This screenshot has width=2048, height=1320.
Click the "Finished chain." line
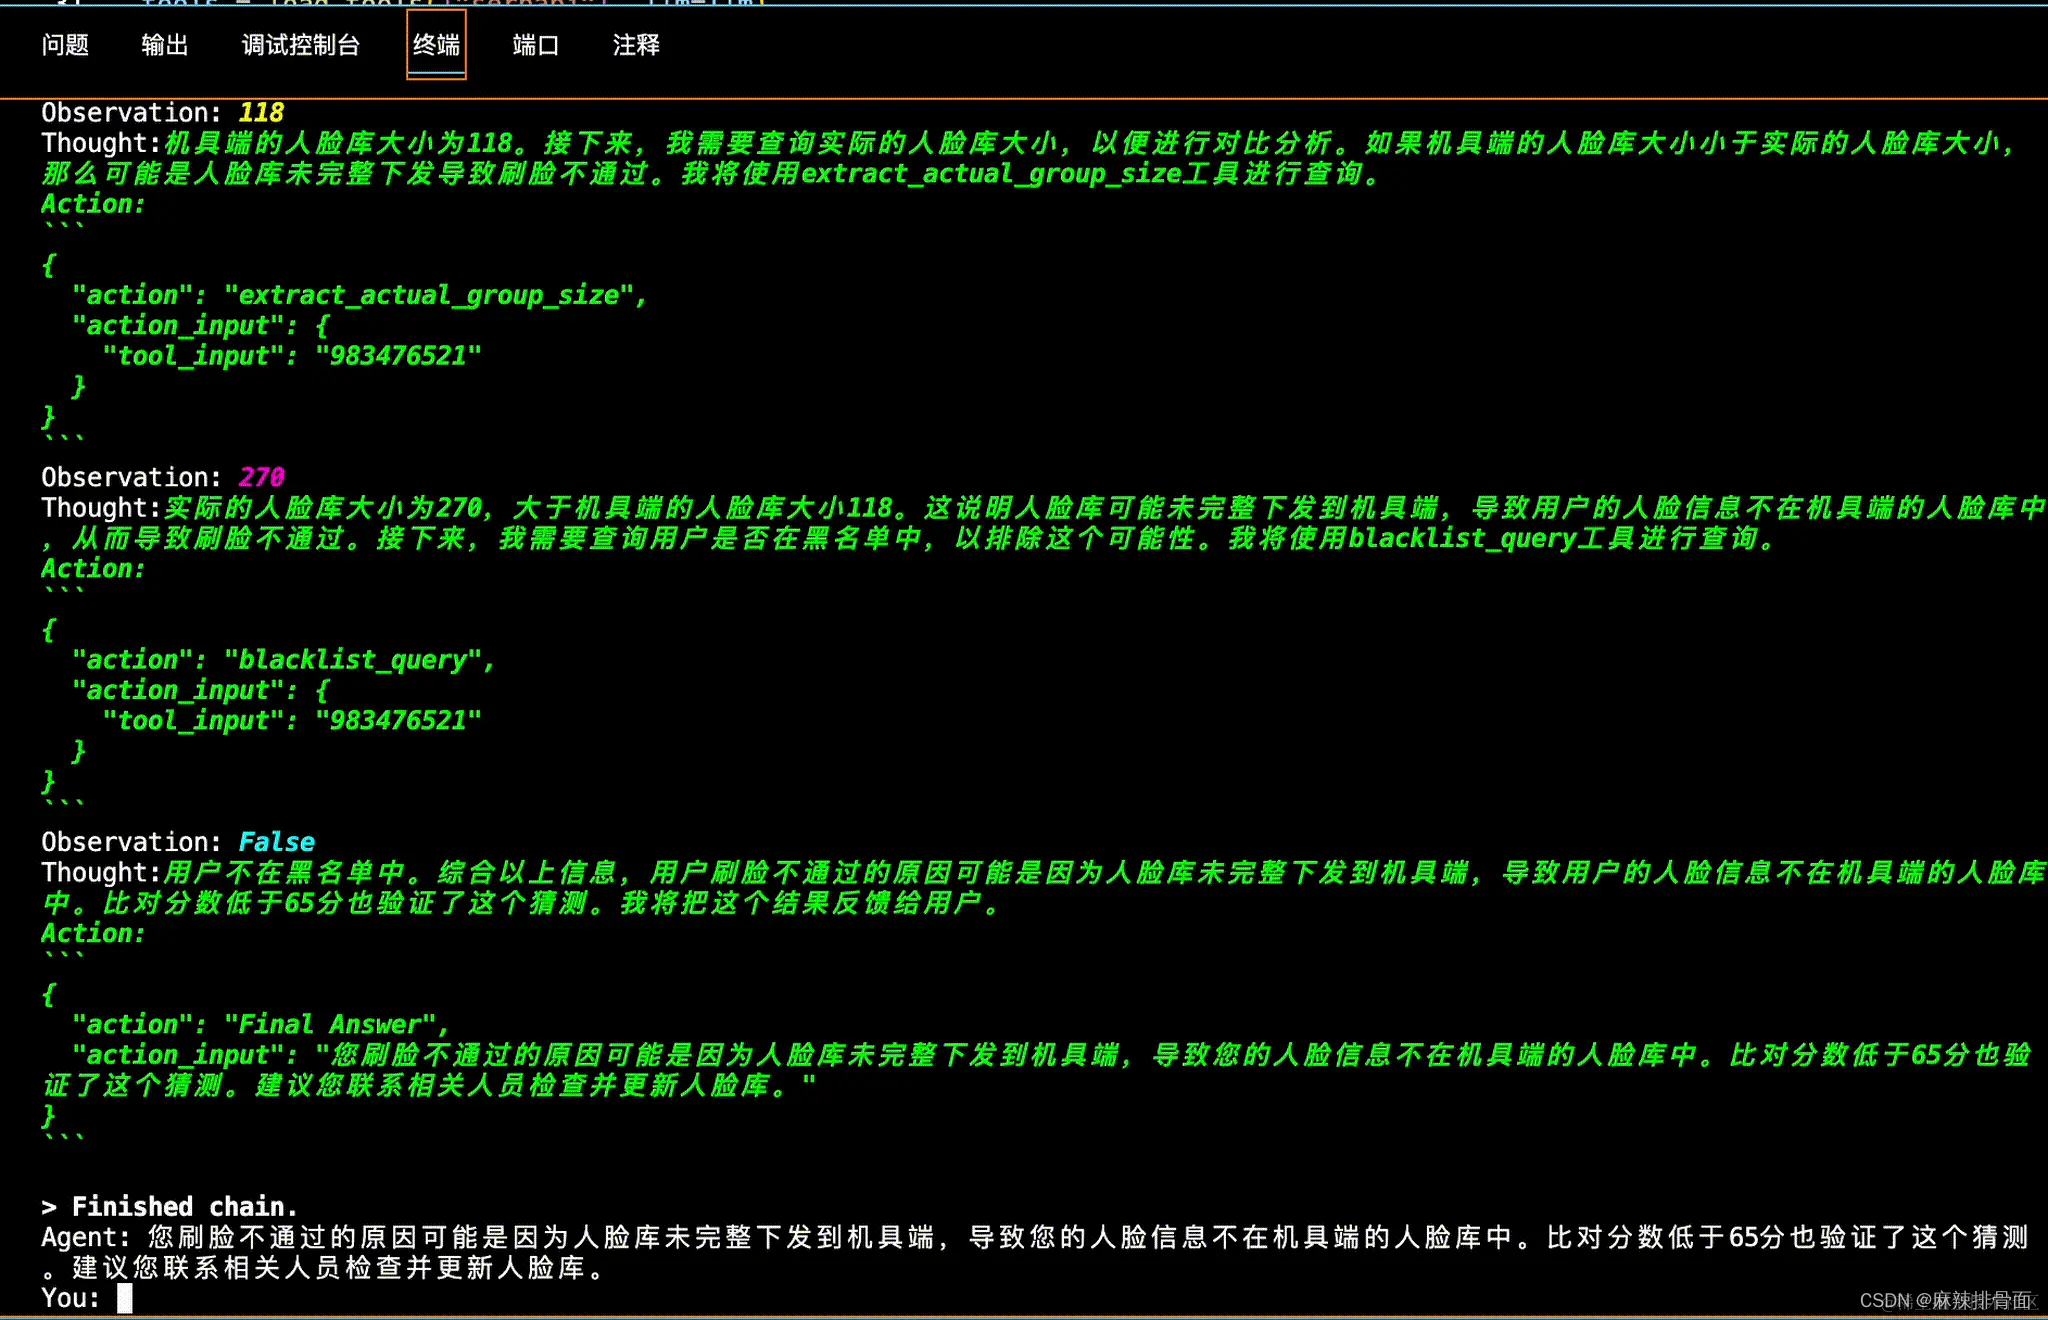170,1206
